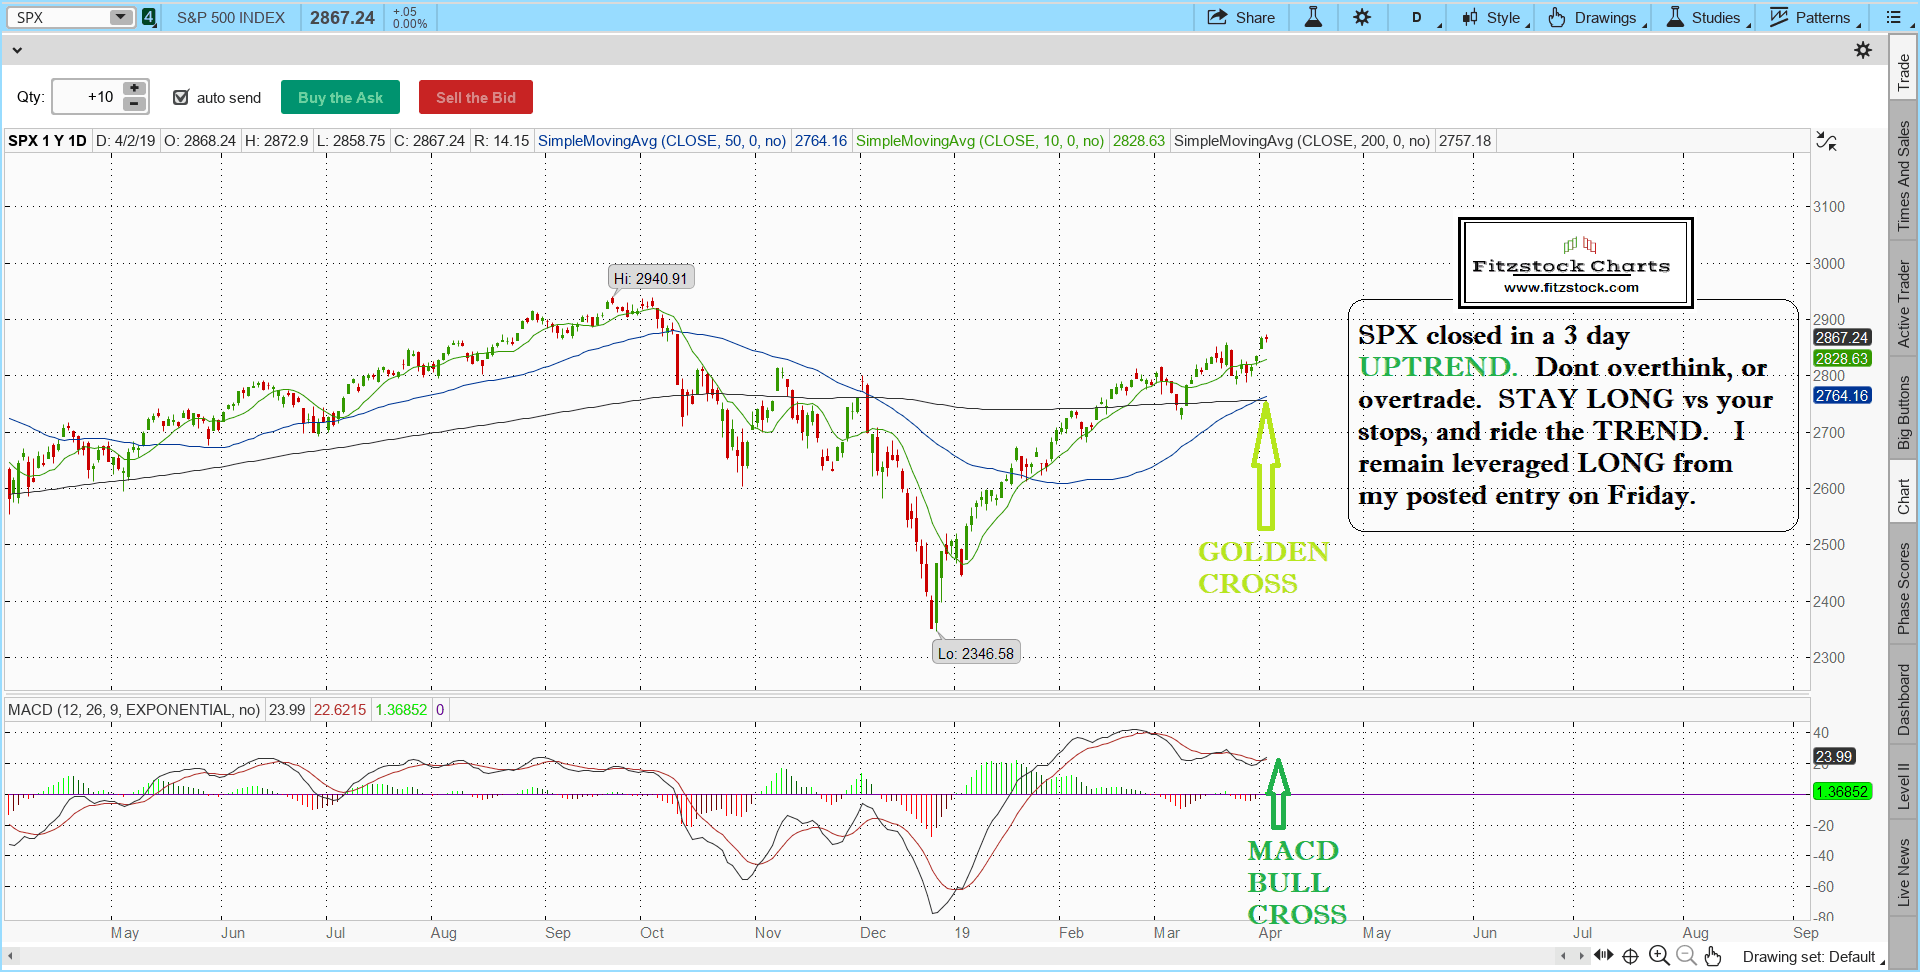Decrease quantity with the minus stepper
This screenshot has width=1920, height=972.
pos(134,104)
